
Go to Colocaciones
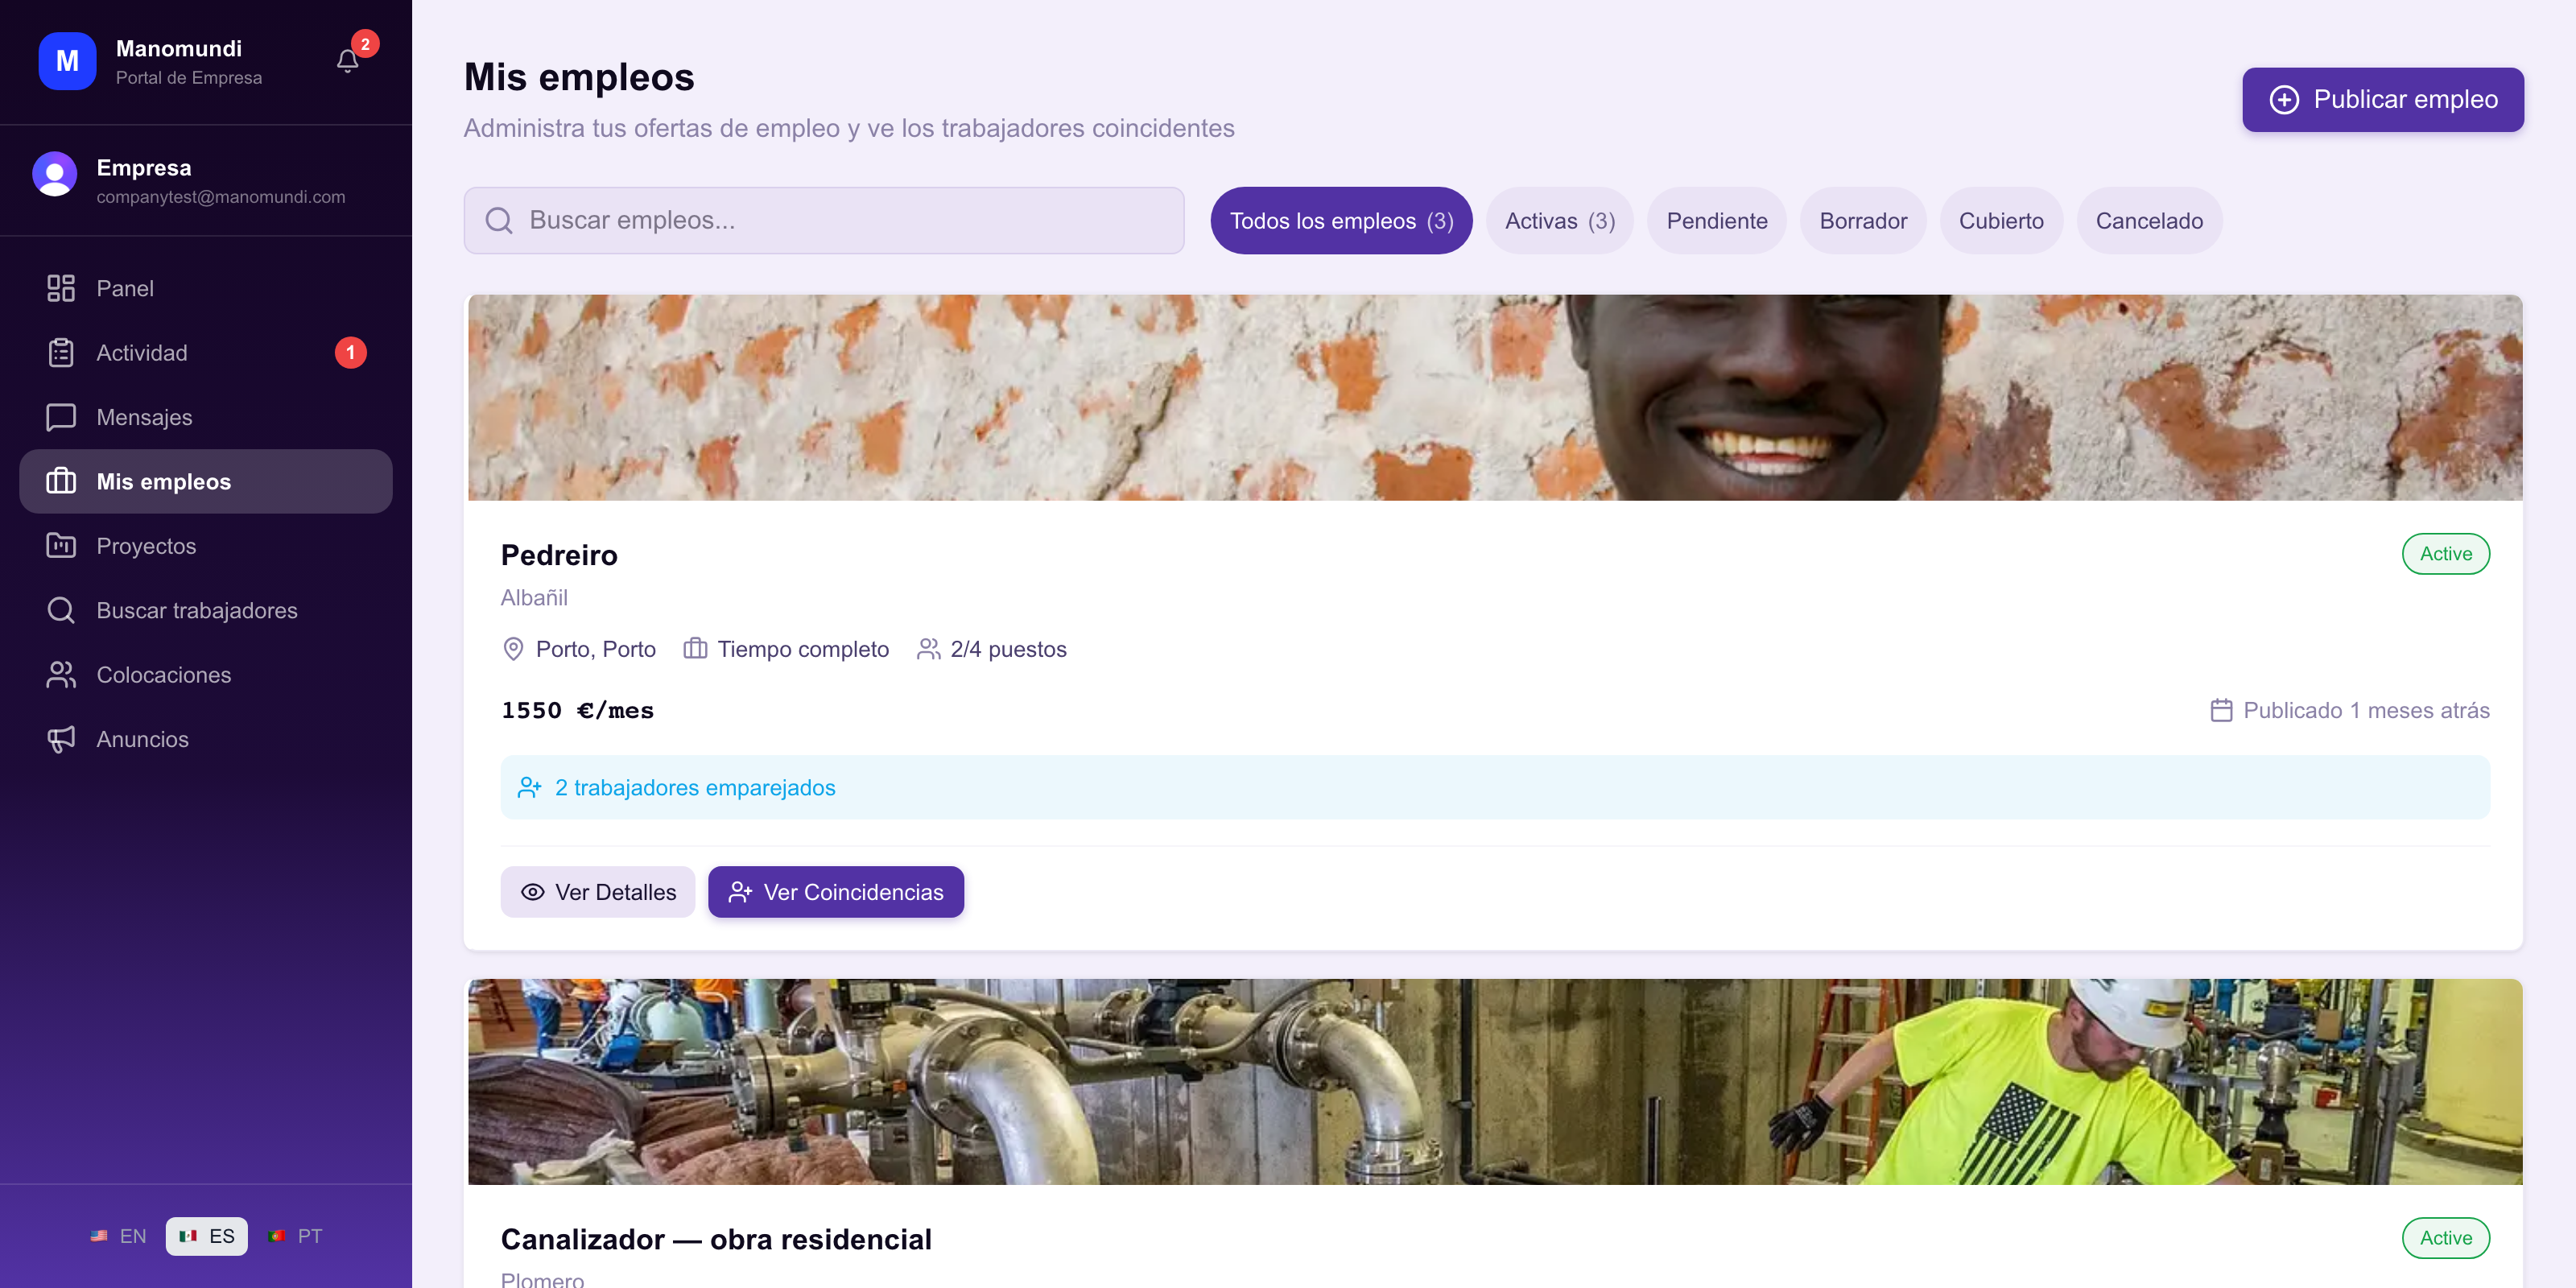point(206,675)
